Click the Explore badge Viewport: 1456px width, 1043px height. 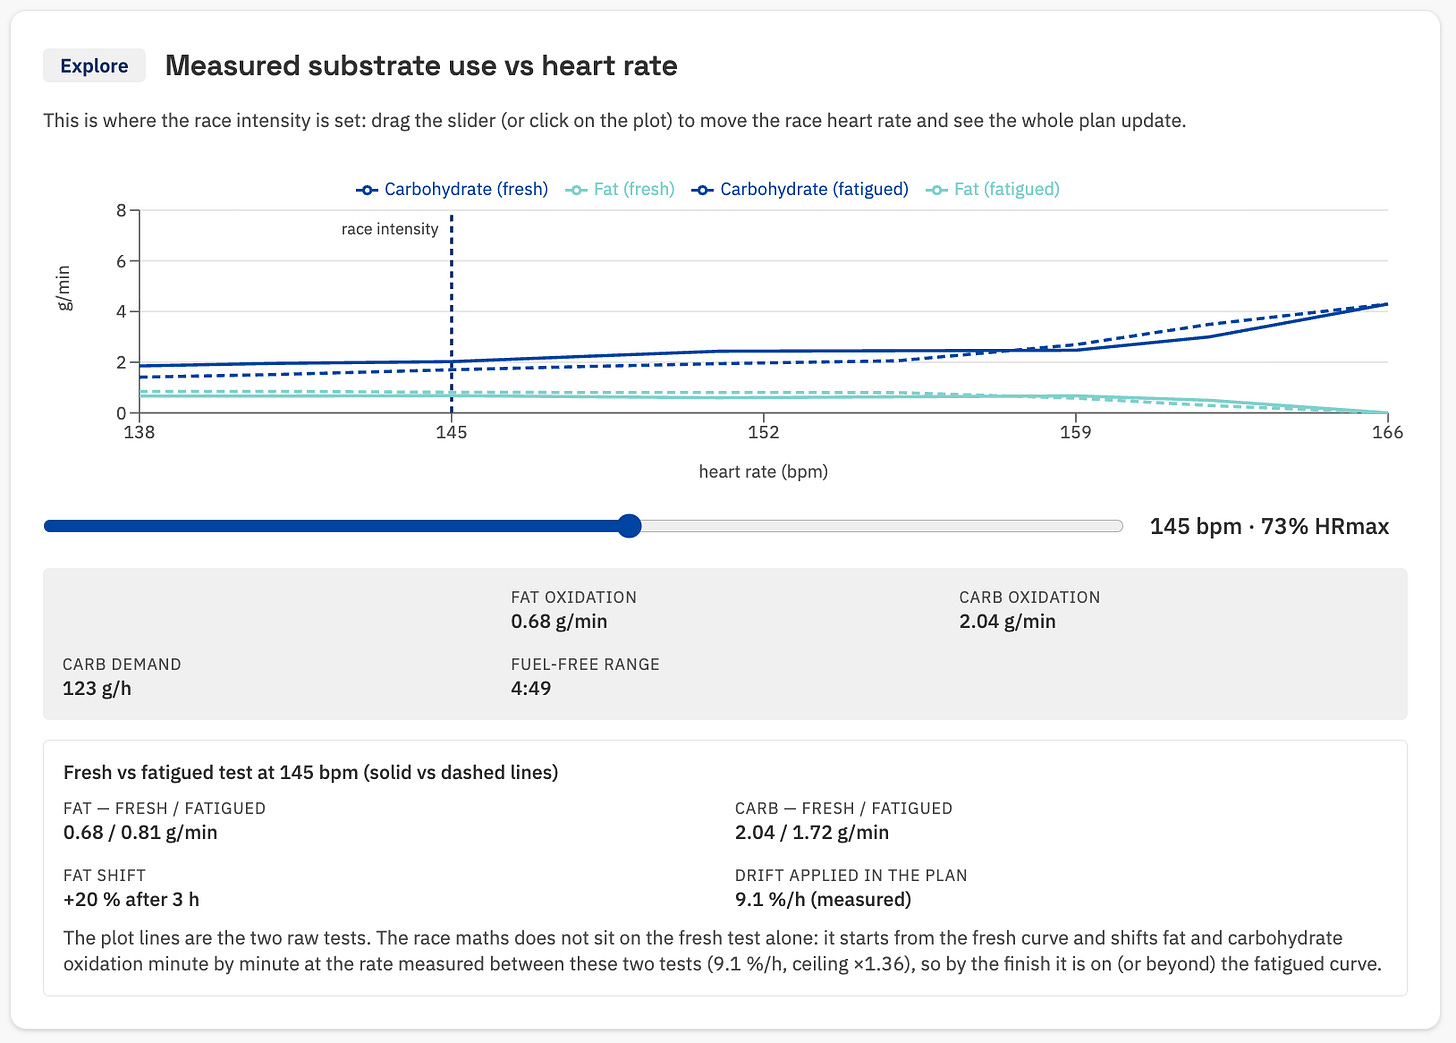point(94,66)
